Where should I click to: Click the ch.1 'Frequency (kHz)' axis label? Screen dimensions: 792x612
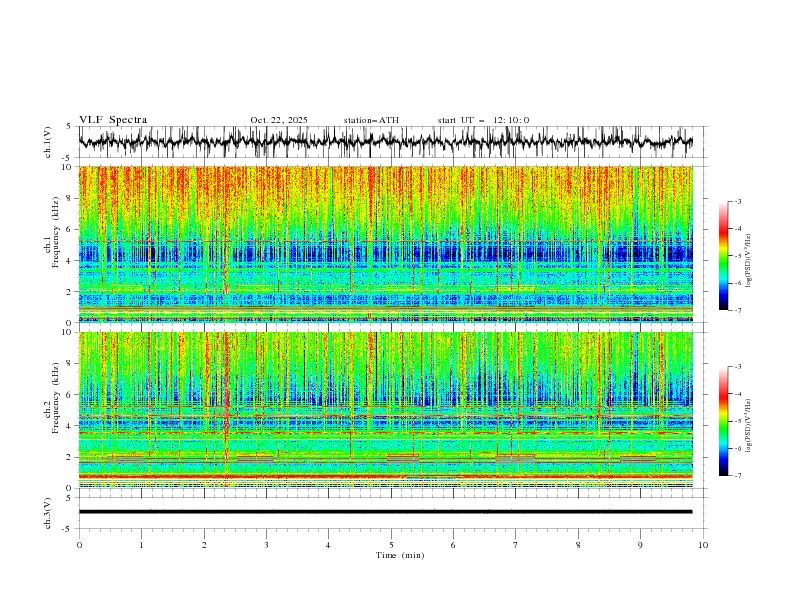tap(55, 232)
